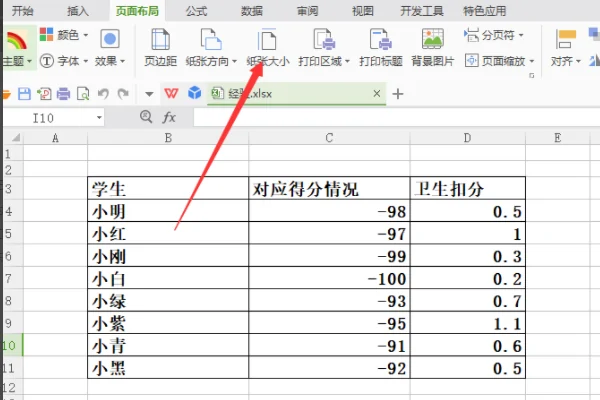Switch to the 开始 (Home) tab
Screen dimensions: 600x400
22,11
